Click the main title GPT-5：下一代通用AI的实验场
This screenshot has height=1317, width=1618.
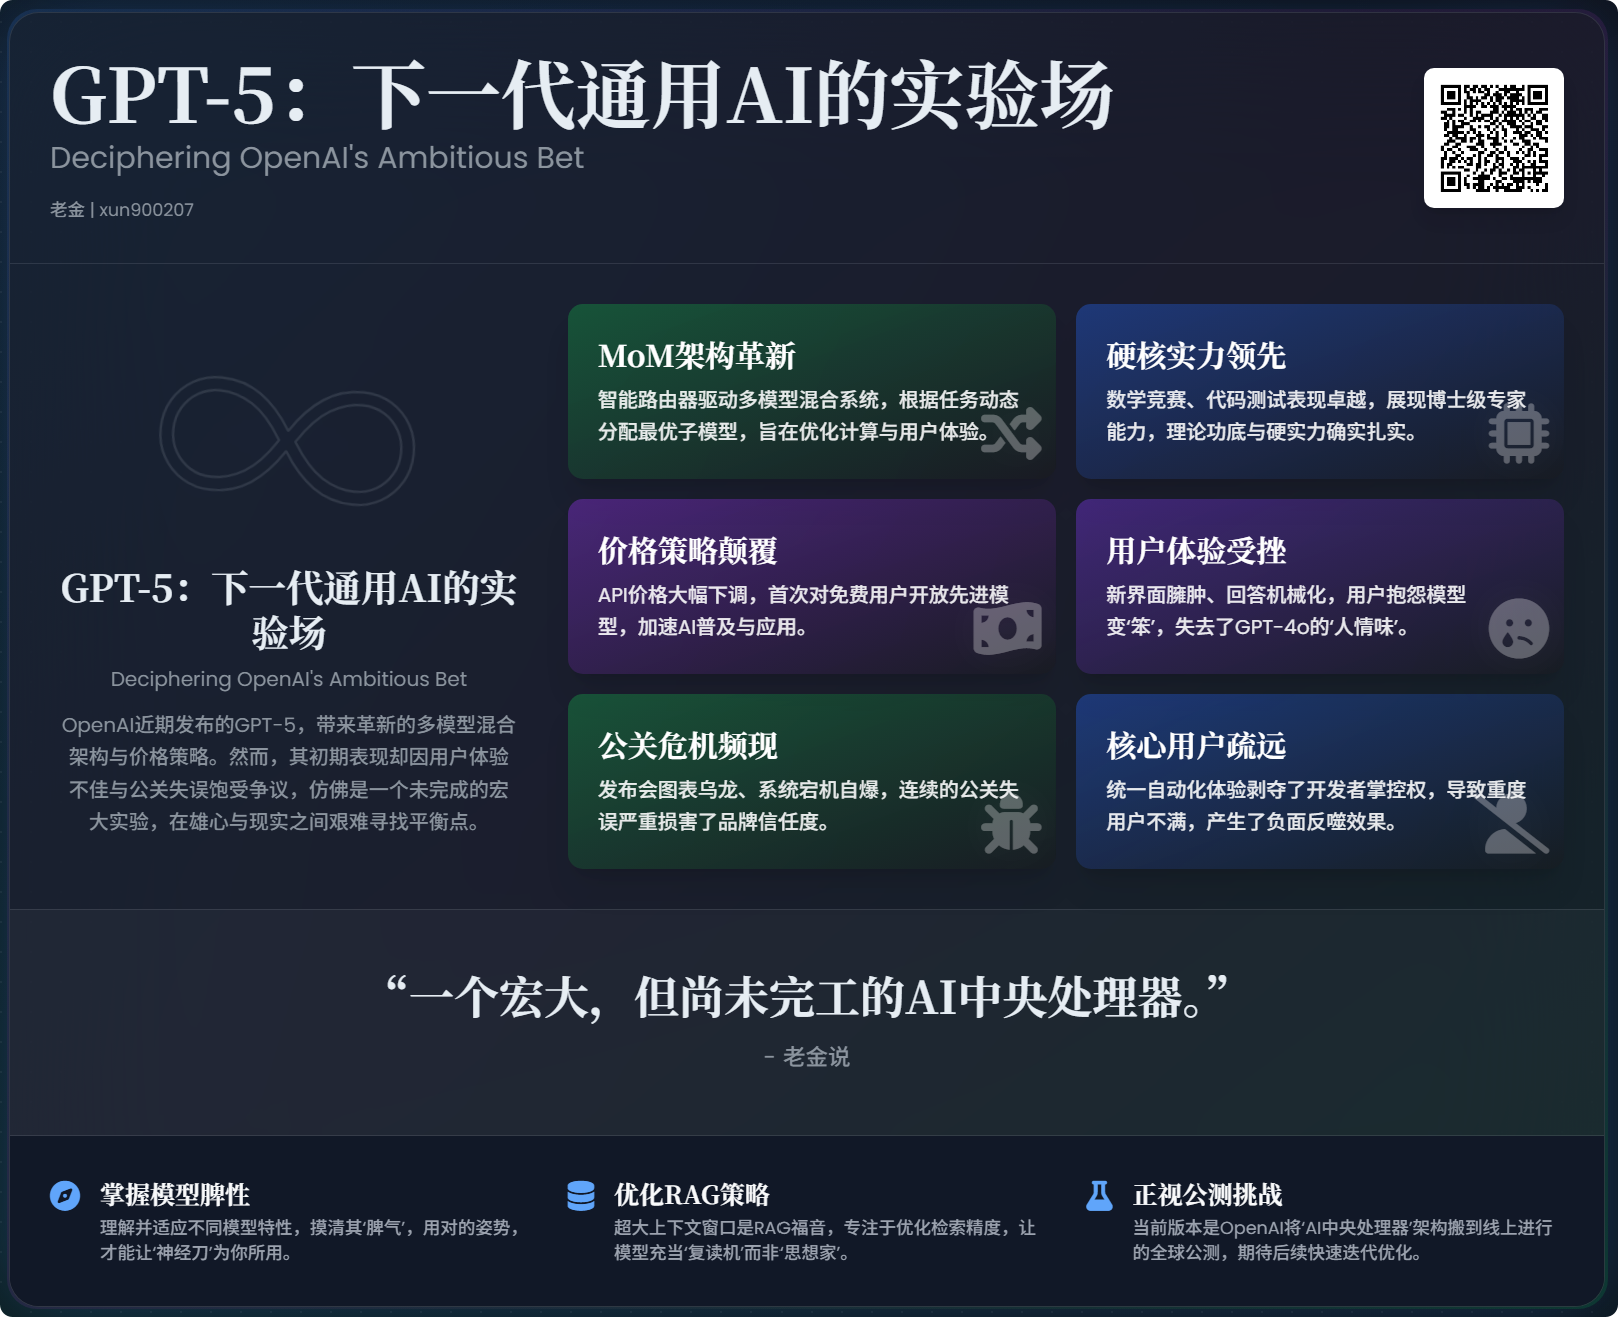coord(582,96)
